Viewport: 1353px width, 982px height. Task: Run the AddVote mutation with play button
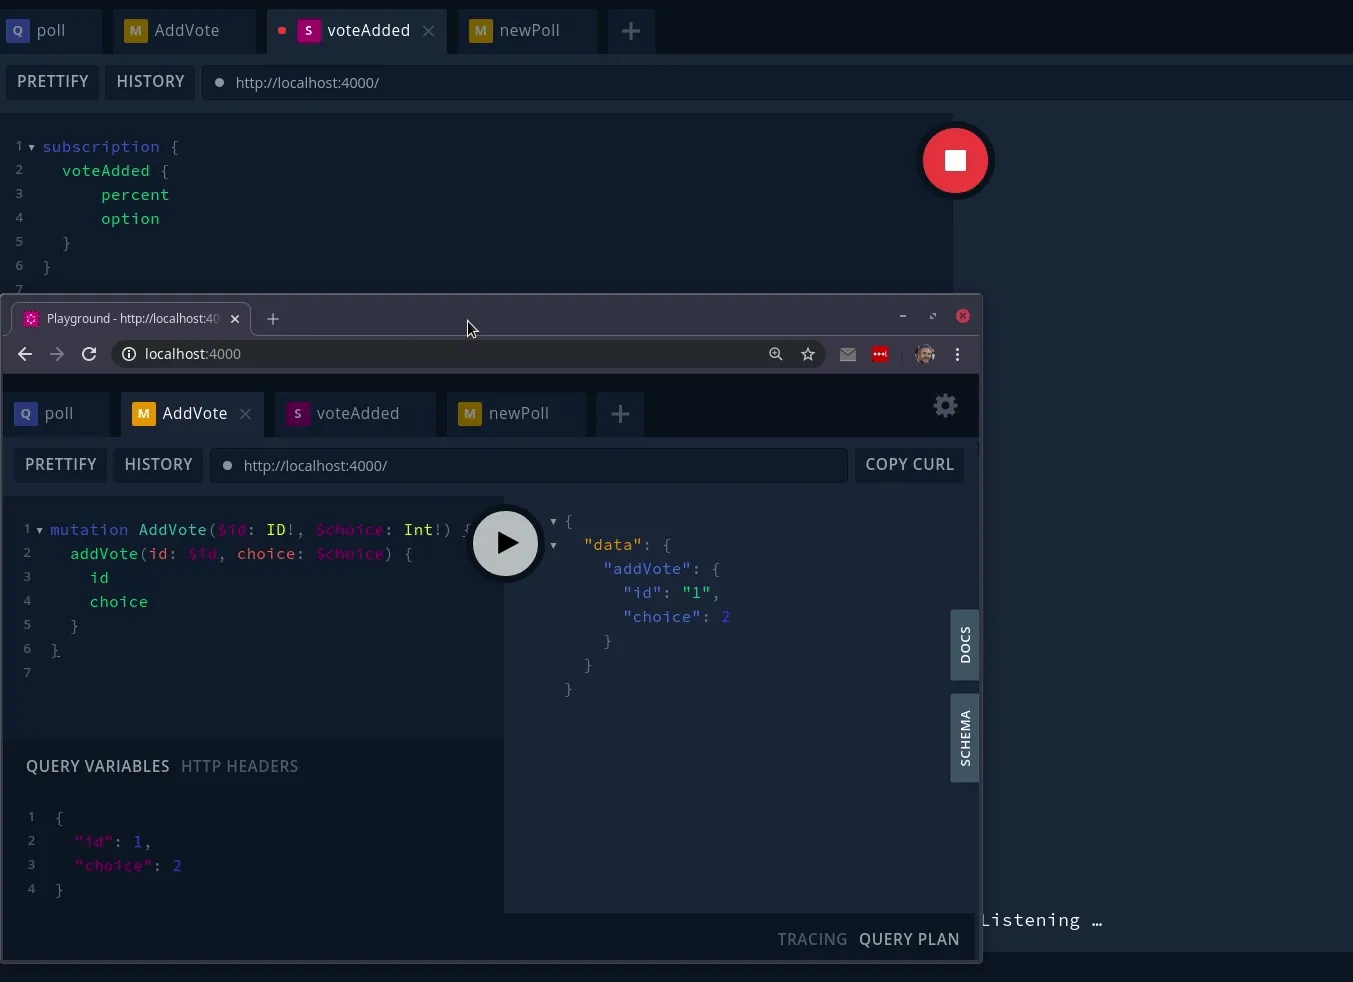505,543
